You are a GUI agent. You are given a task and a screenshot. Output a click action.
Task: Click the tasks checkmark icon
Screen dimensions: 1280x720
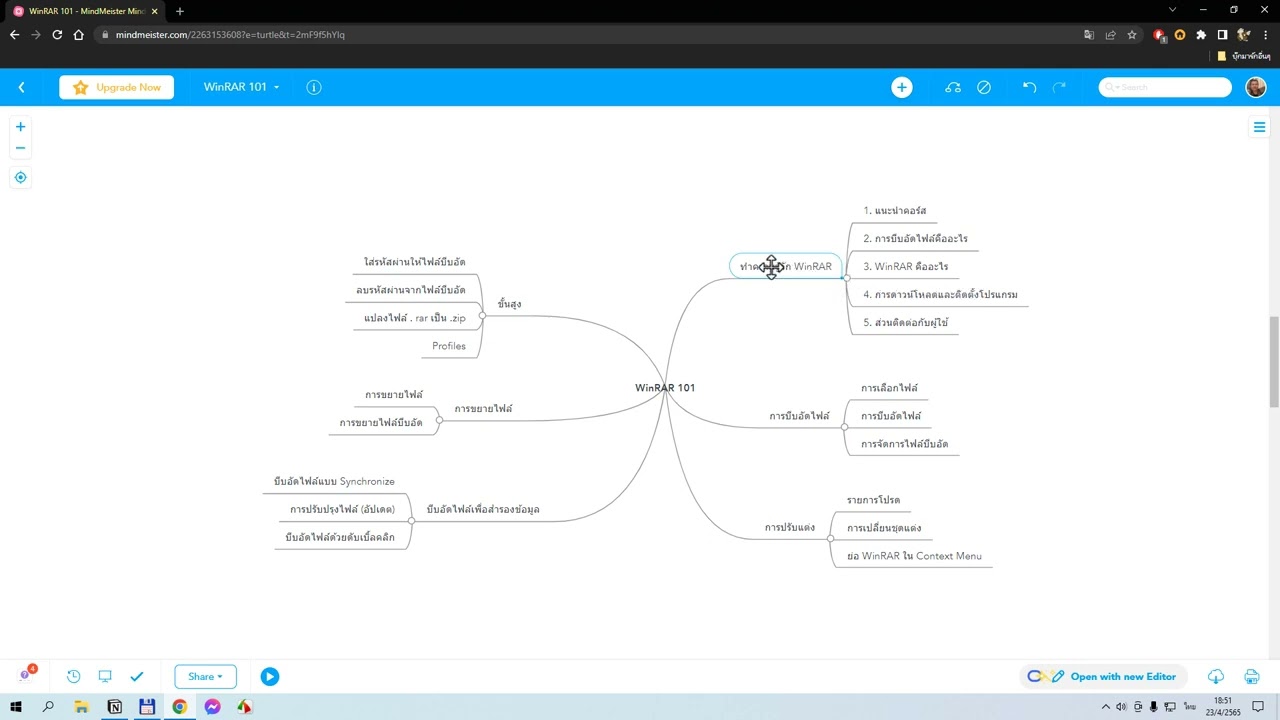coord(137,676)
